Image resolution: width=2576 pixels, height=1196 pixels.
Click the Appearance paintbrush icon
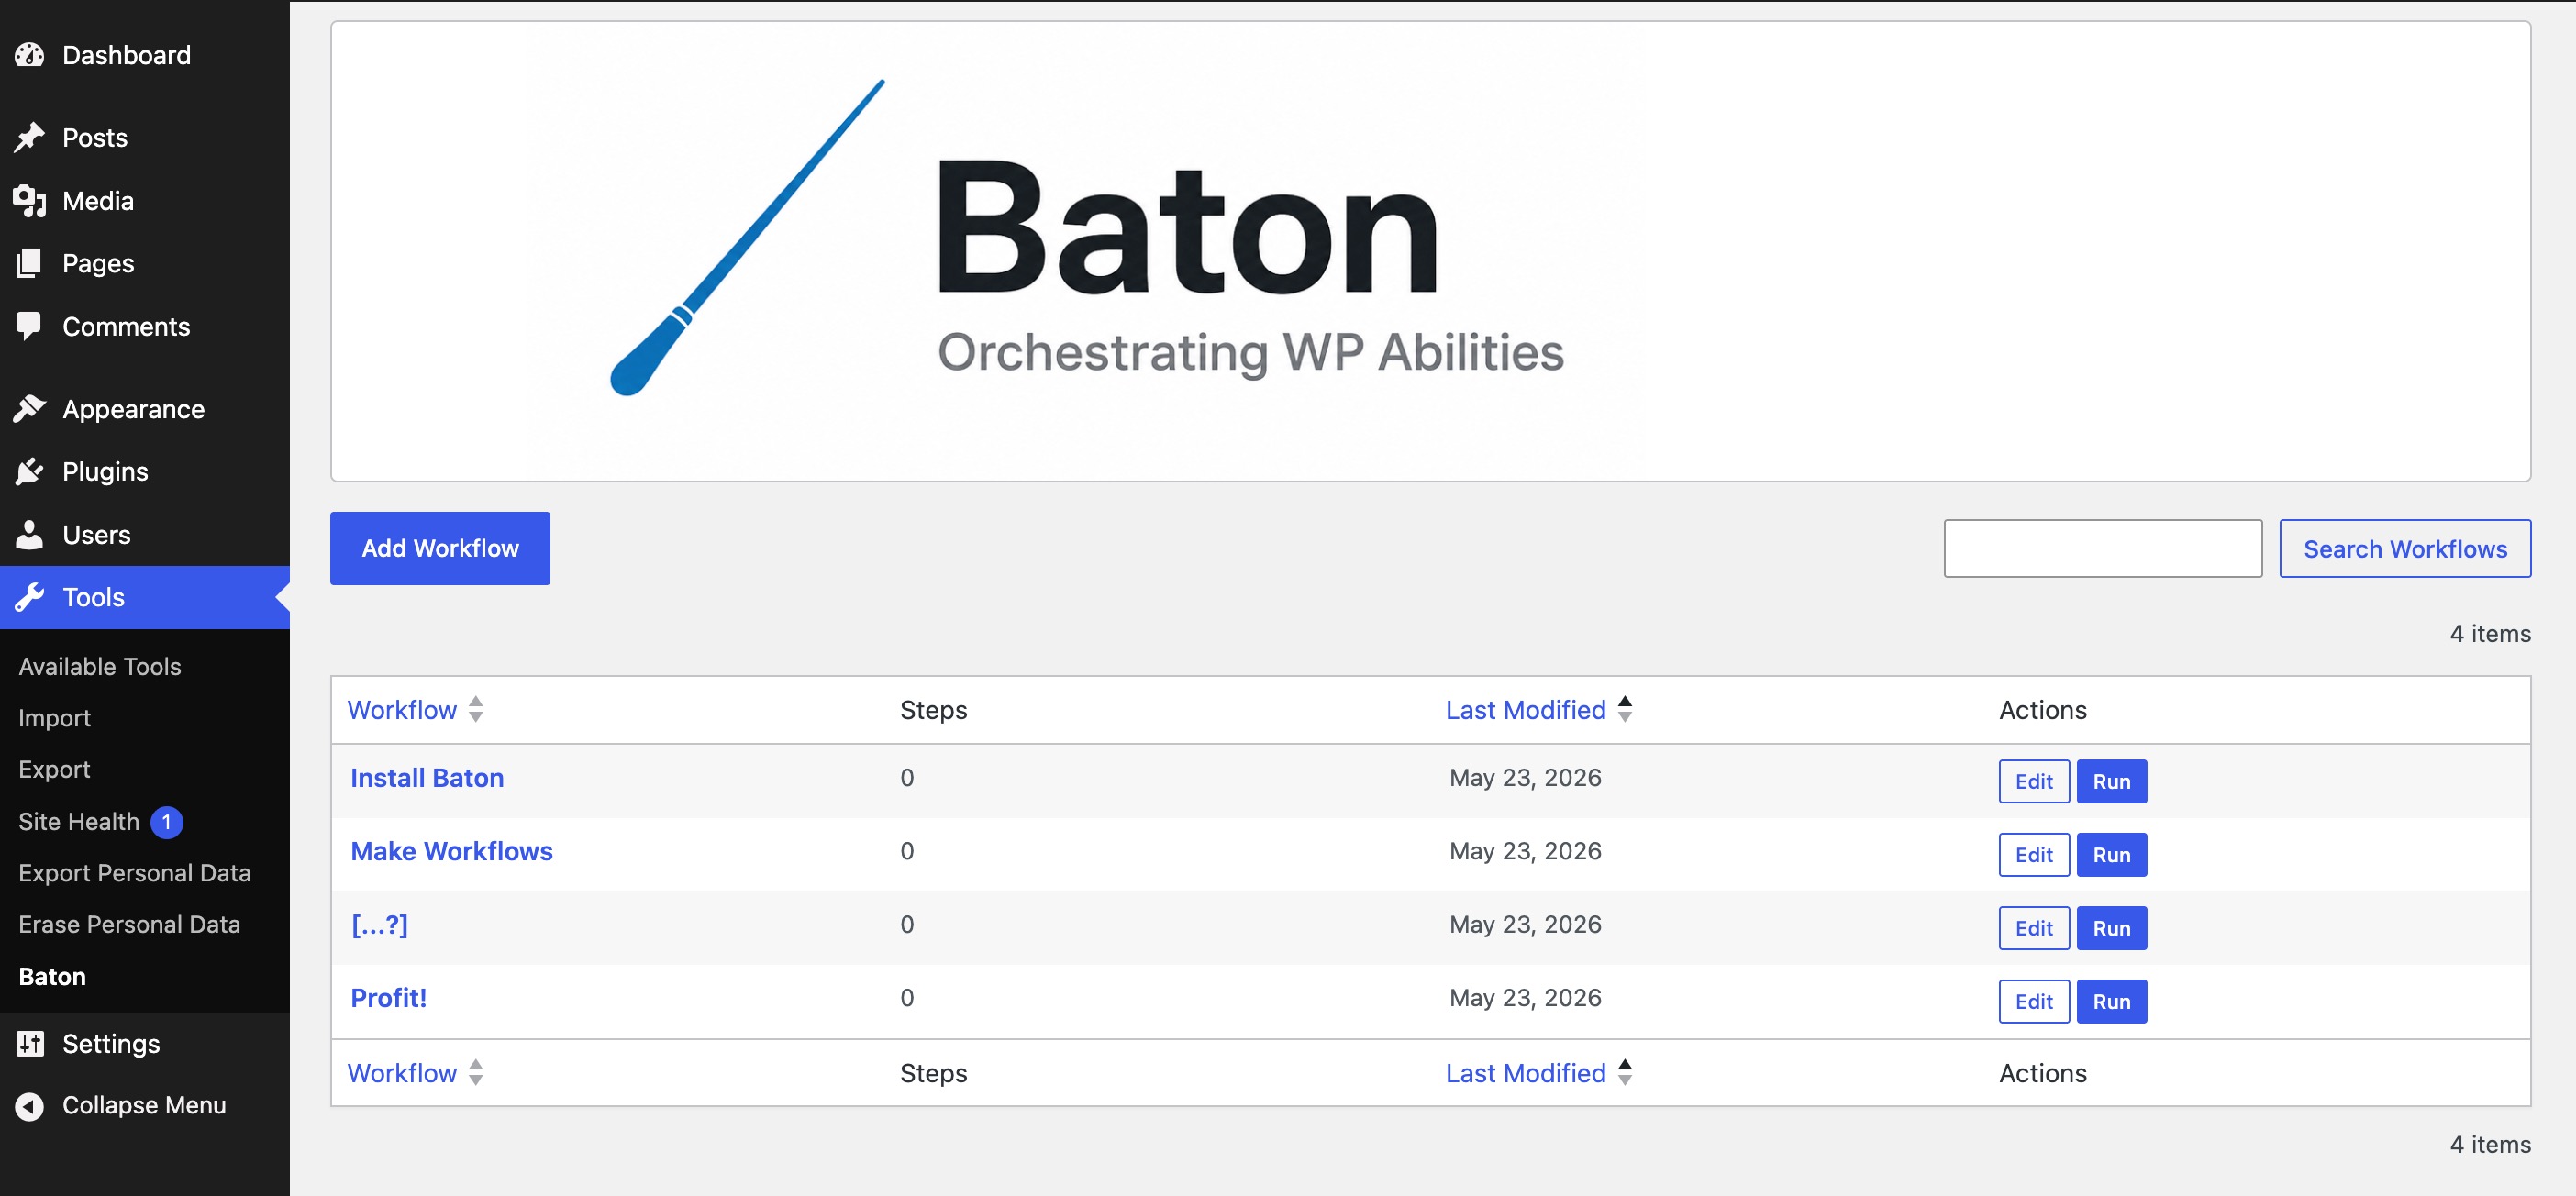pyautogui.click(x=30, y=409)
